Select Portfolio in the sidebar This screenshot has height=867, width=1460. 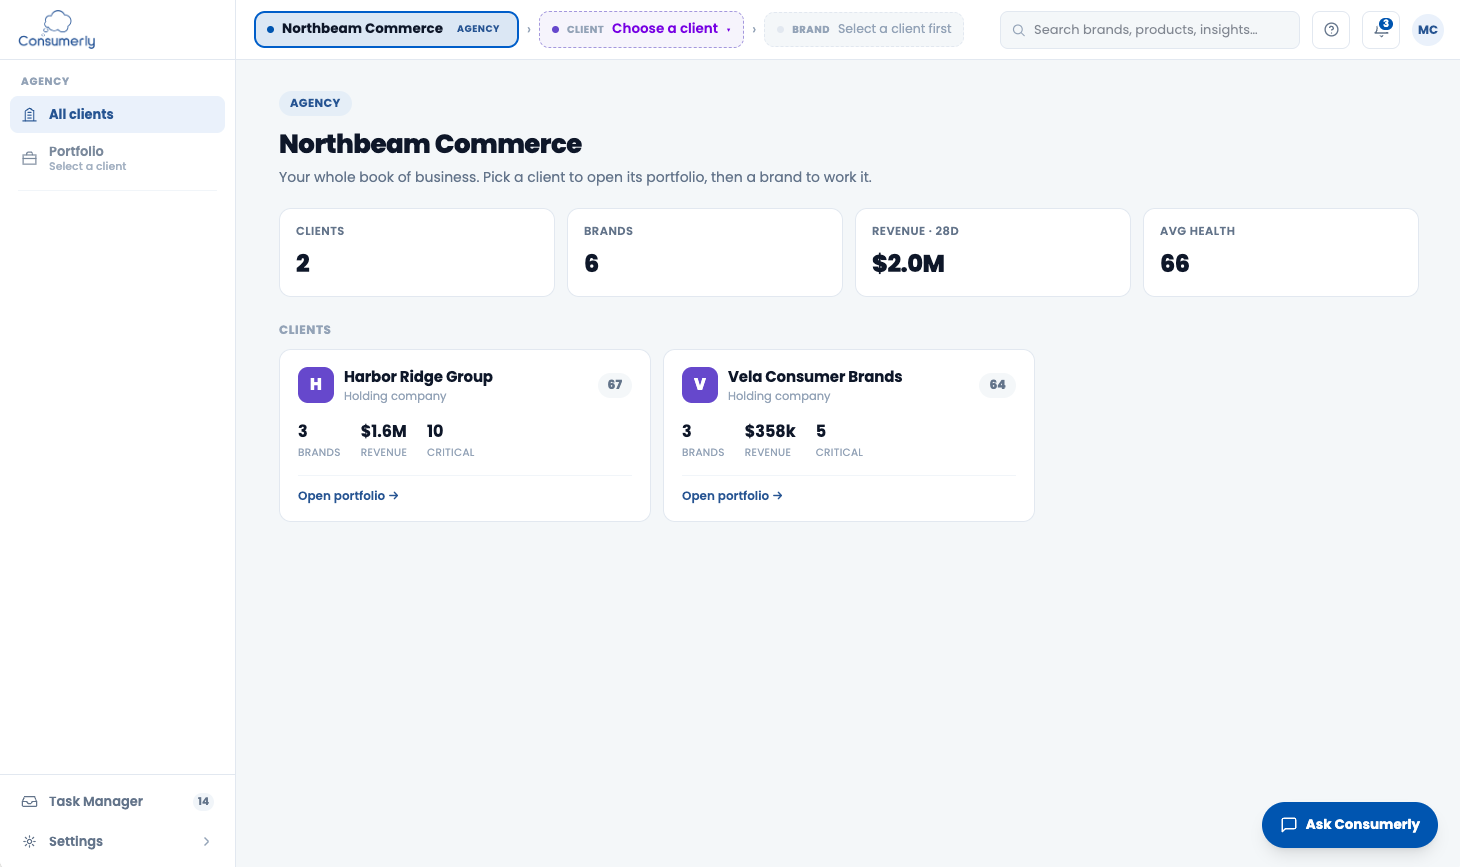[x=117, y=158]
